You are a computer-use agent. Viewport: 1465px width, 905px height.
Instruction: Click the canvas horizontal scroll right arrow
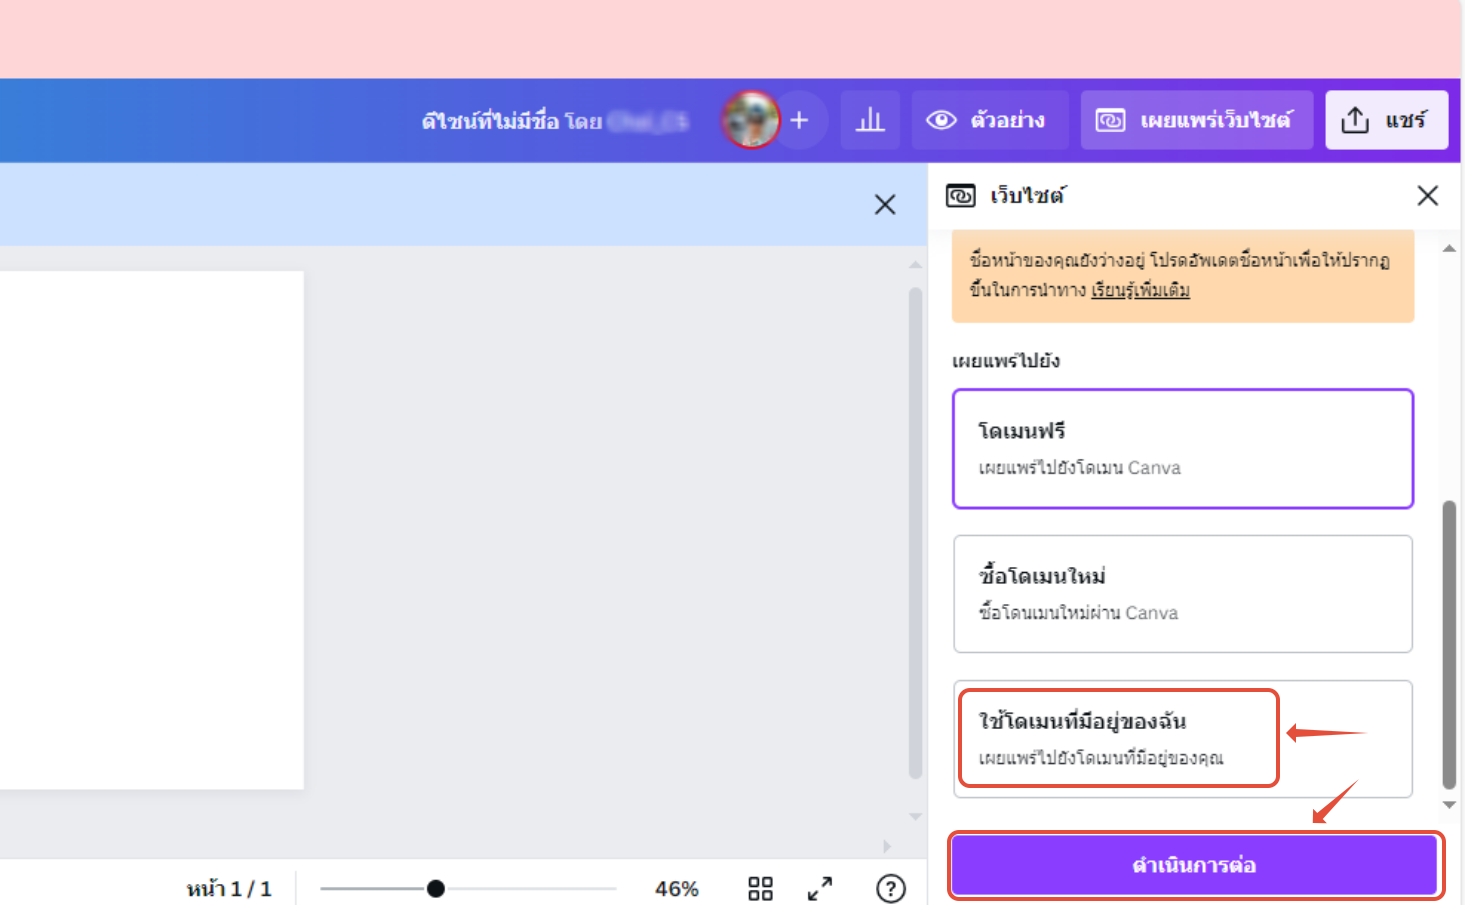887,846
